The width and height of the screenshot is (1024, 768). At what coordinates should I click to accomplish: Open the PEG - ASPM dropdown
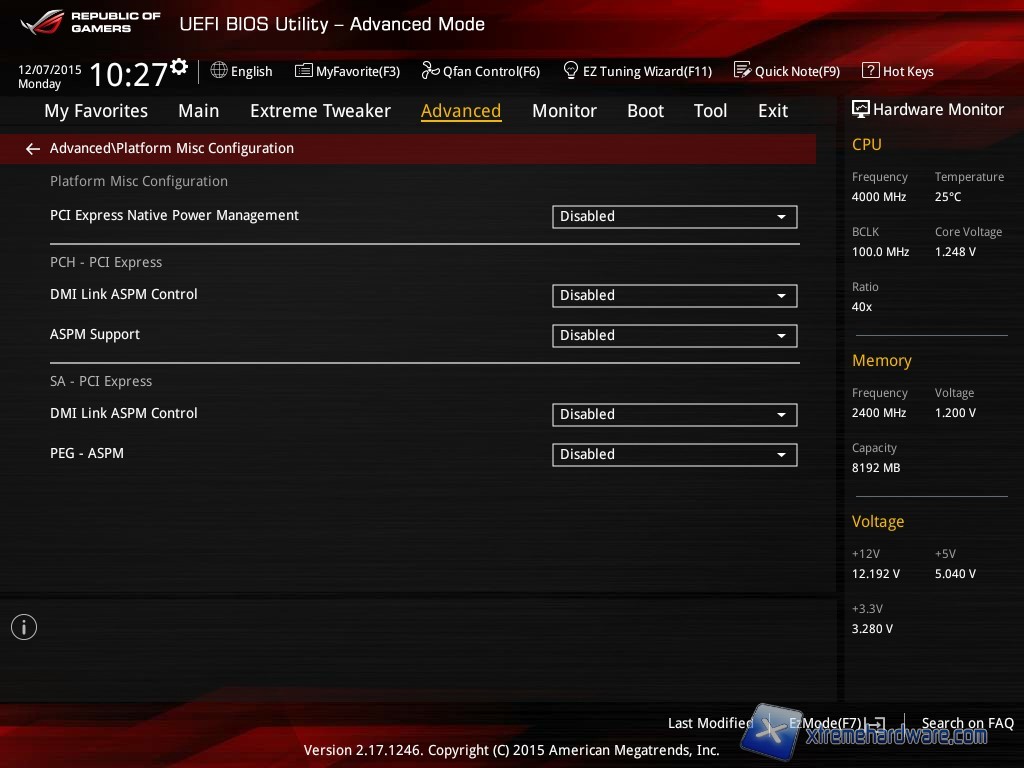(x=674, y=454)
